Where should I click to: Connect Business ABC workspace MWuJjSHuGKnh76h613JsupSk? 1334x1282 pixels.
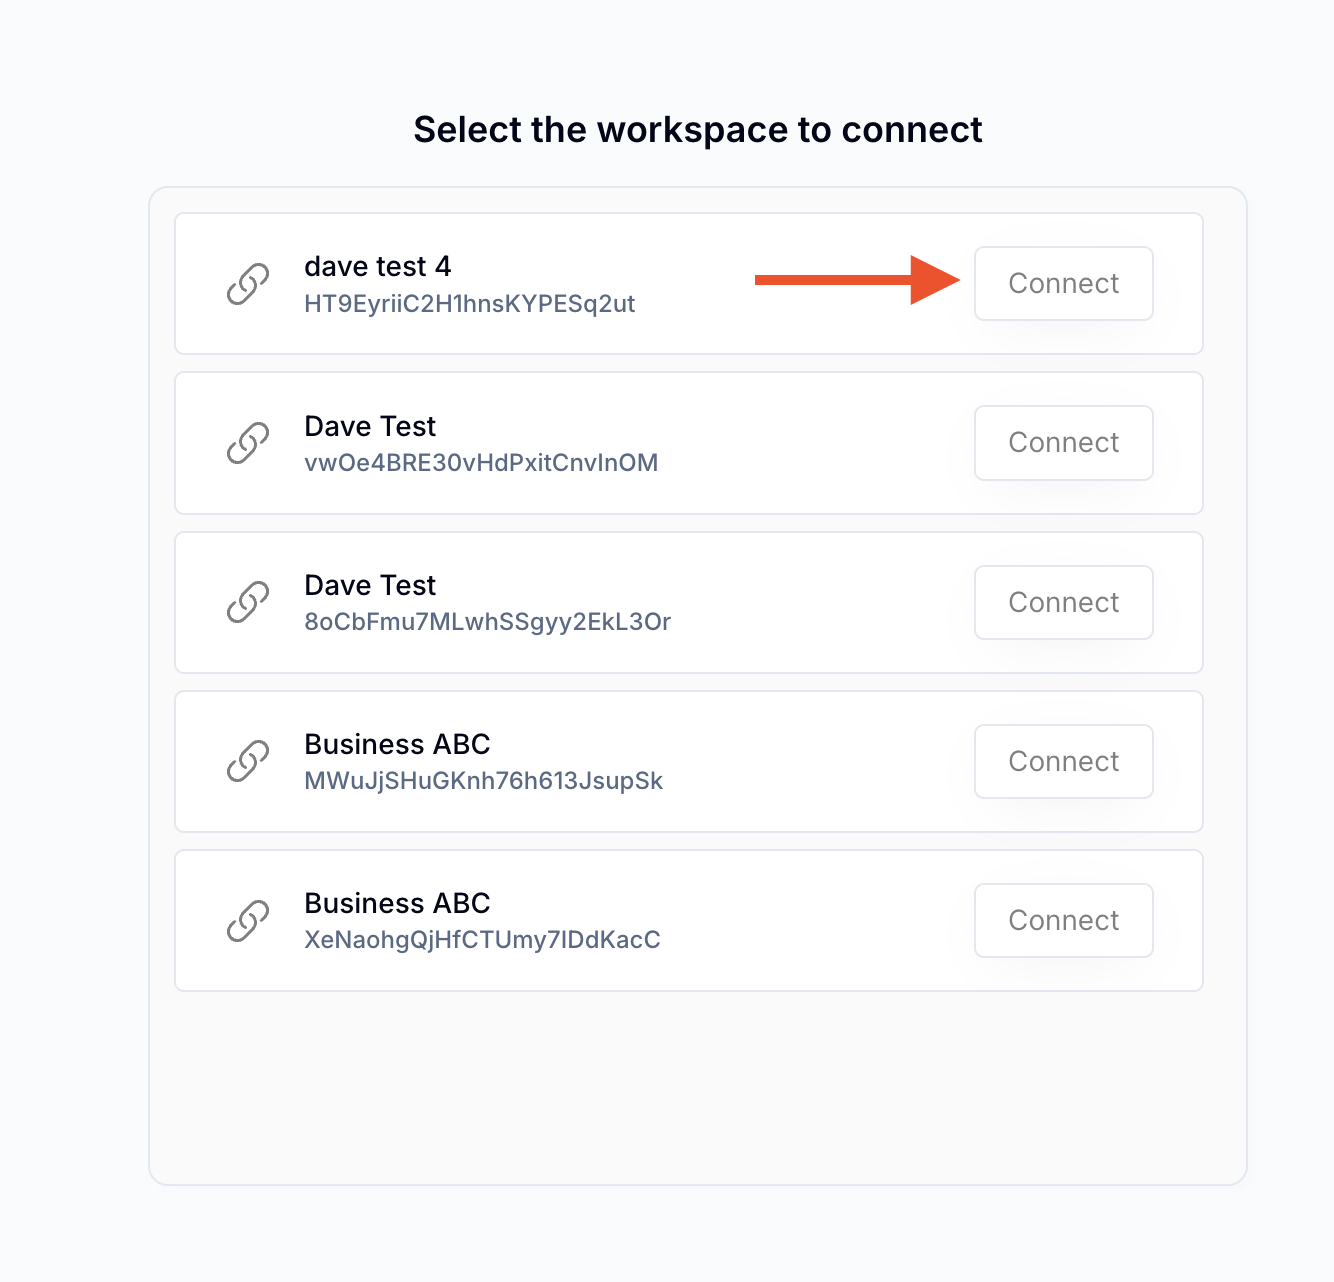pos(1063,761)
